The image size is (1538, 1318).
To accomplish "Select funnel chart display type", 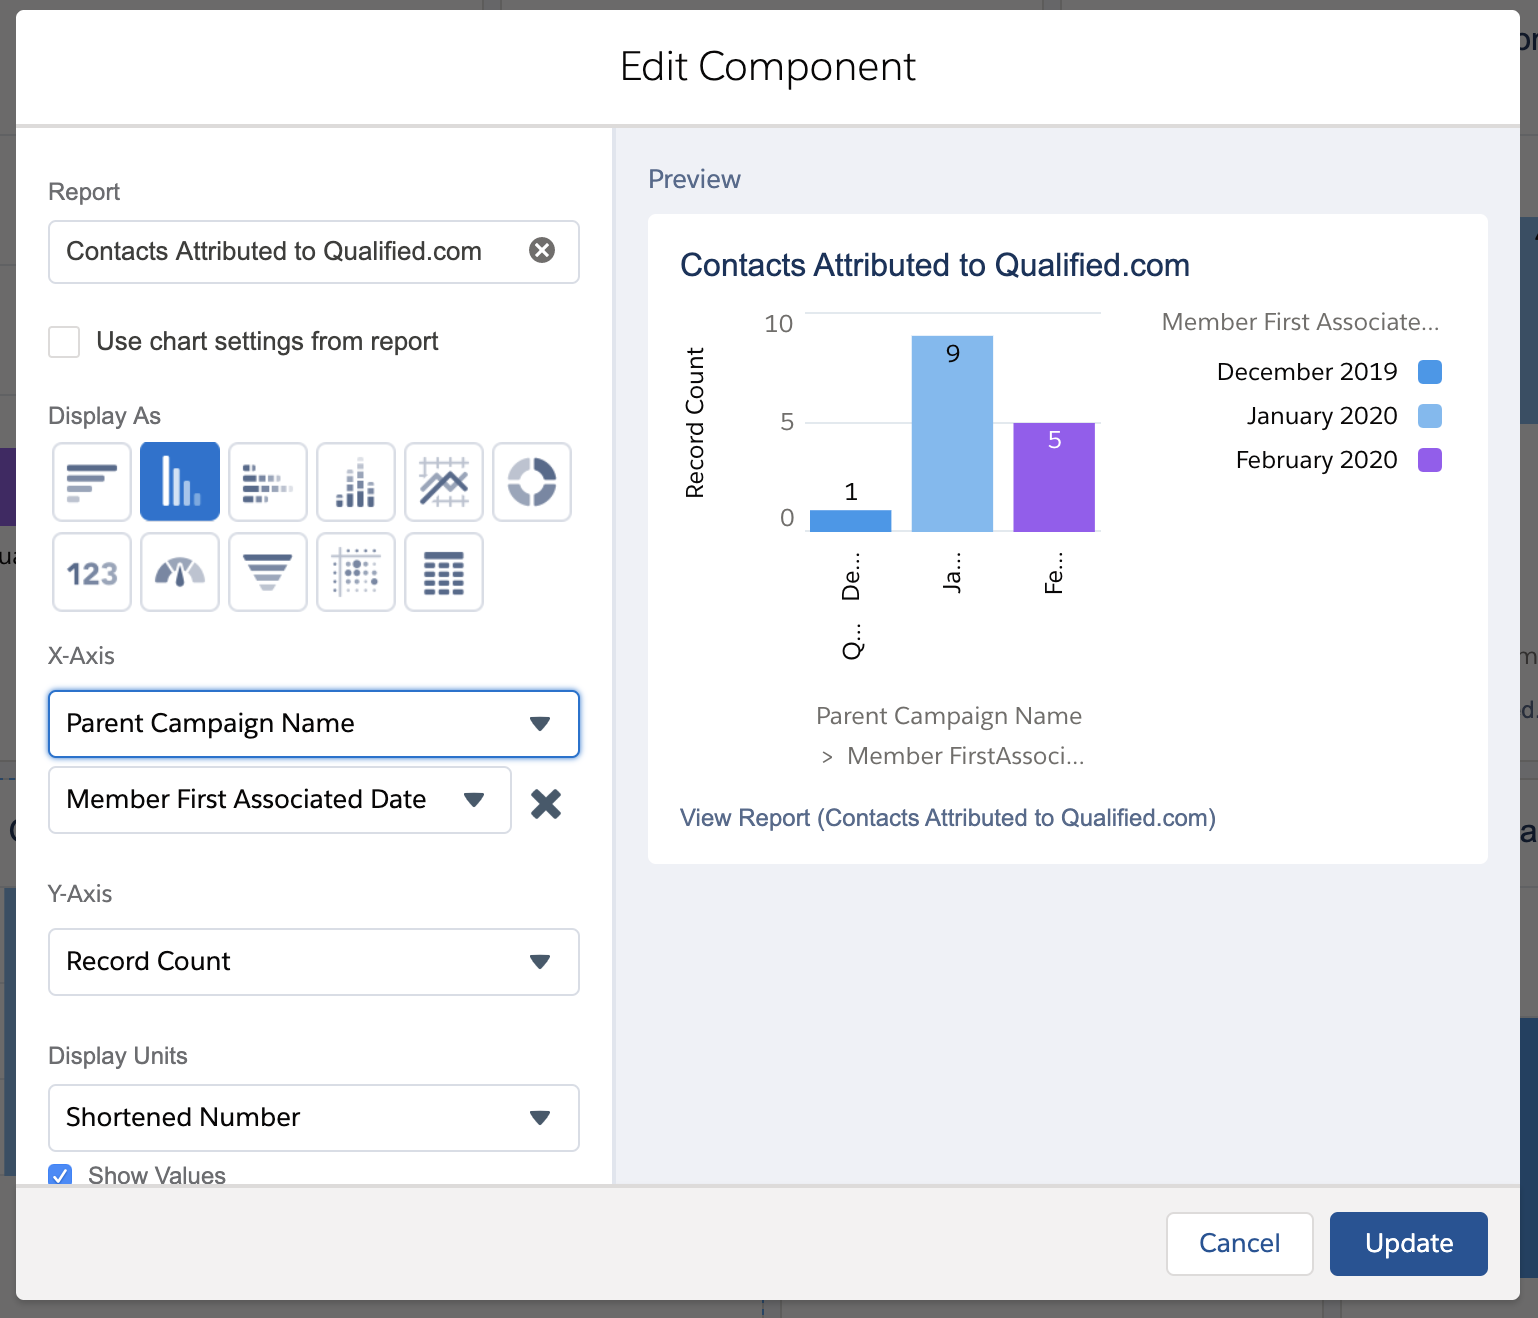I will click(x=268, y=572).
